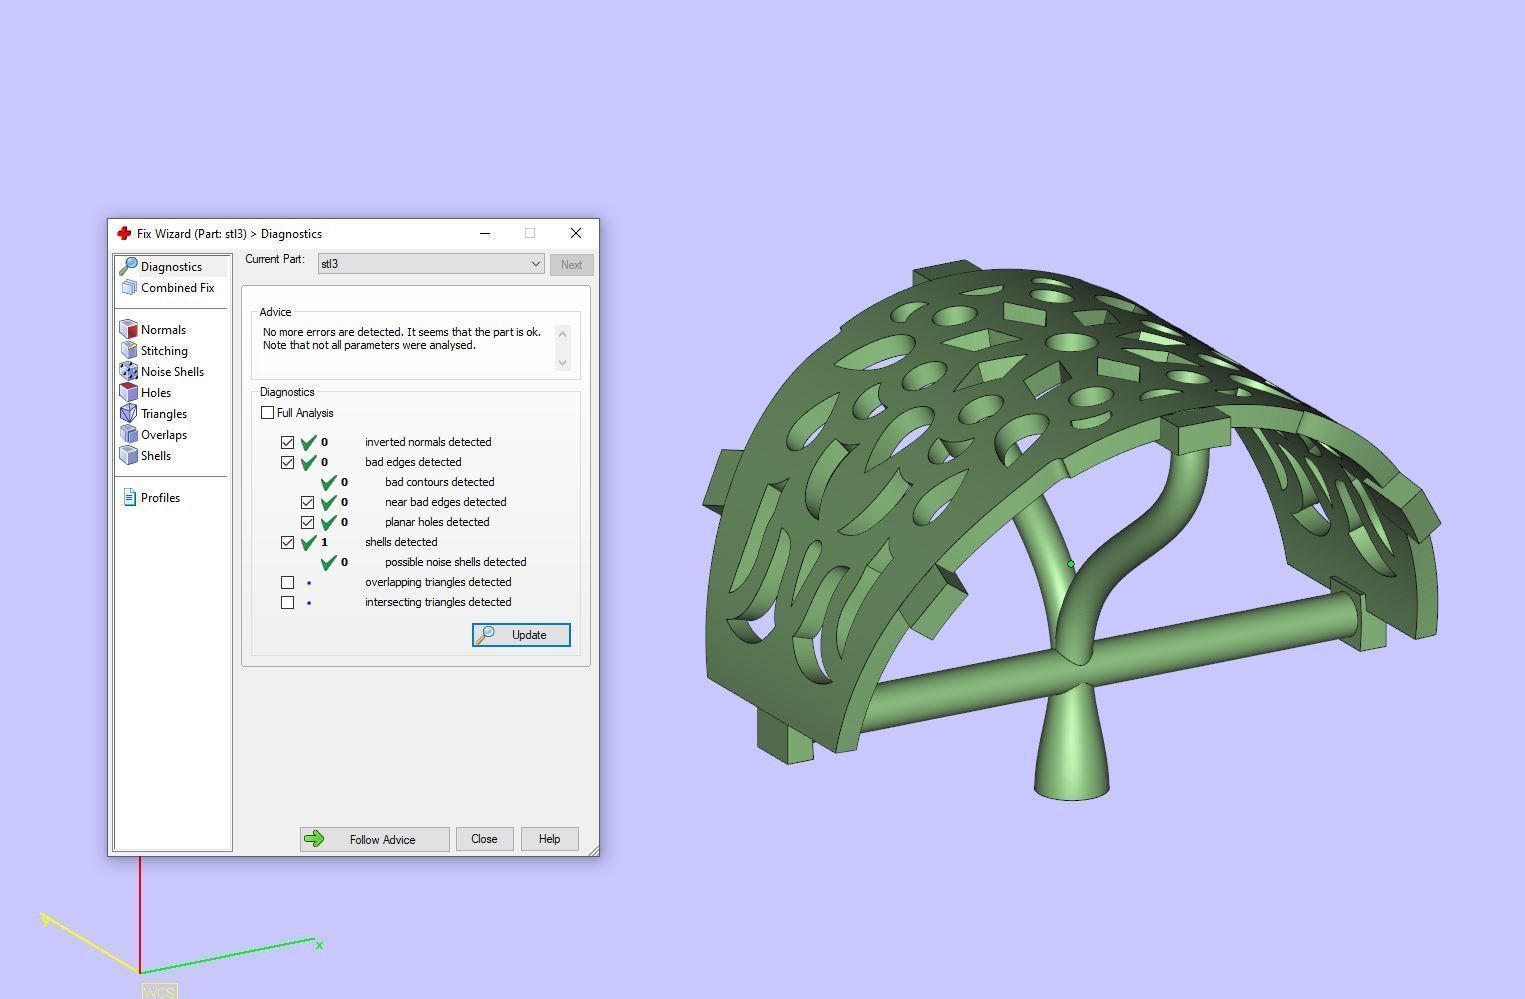Image resolution: width=1525 pixels, height=999 pixels.
Task: Click the Follow Advice button
Action: coord(374,839)
